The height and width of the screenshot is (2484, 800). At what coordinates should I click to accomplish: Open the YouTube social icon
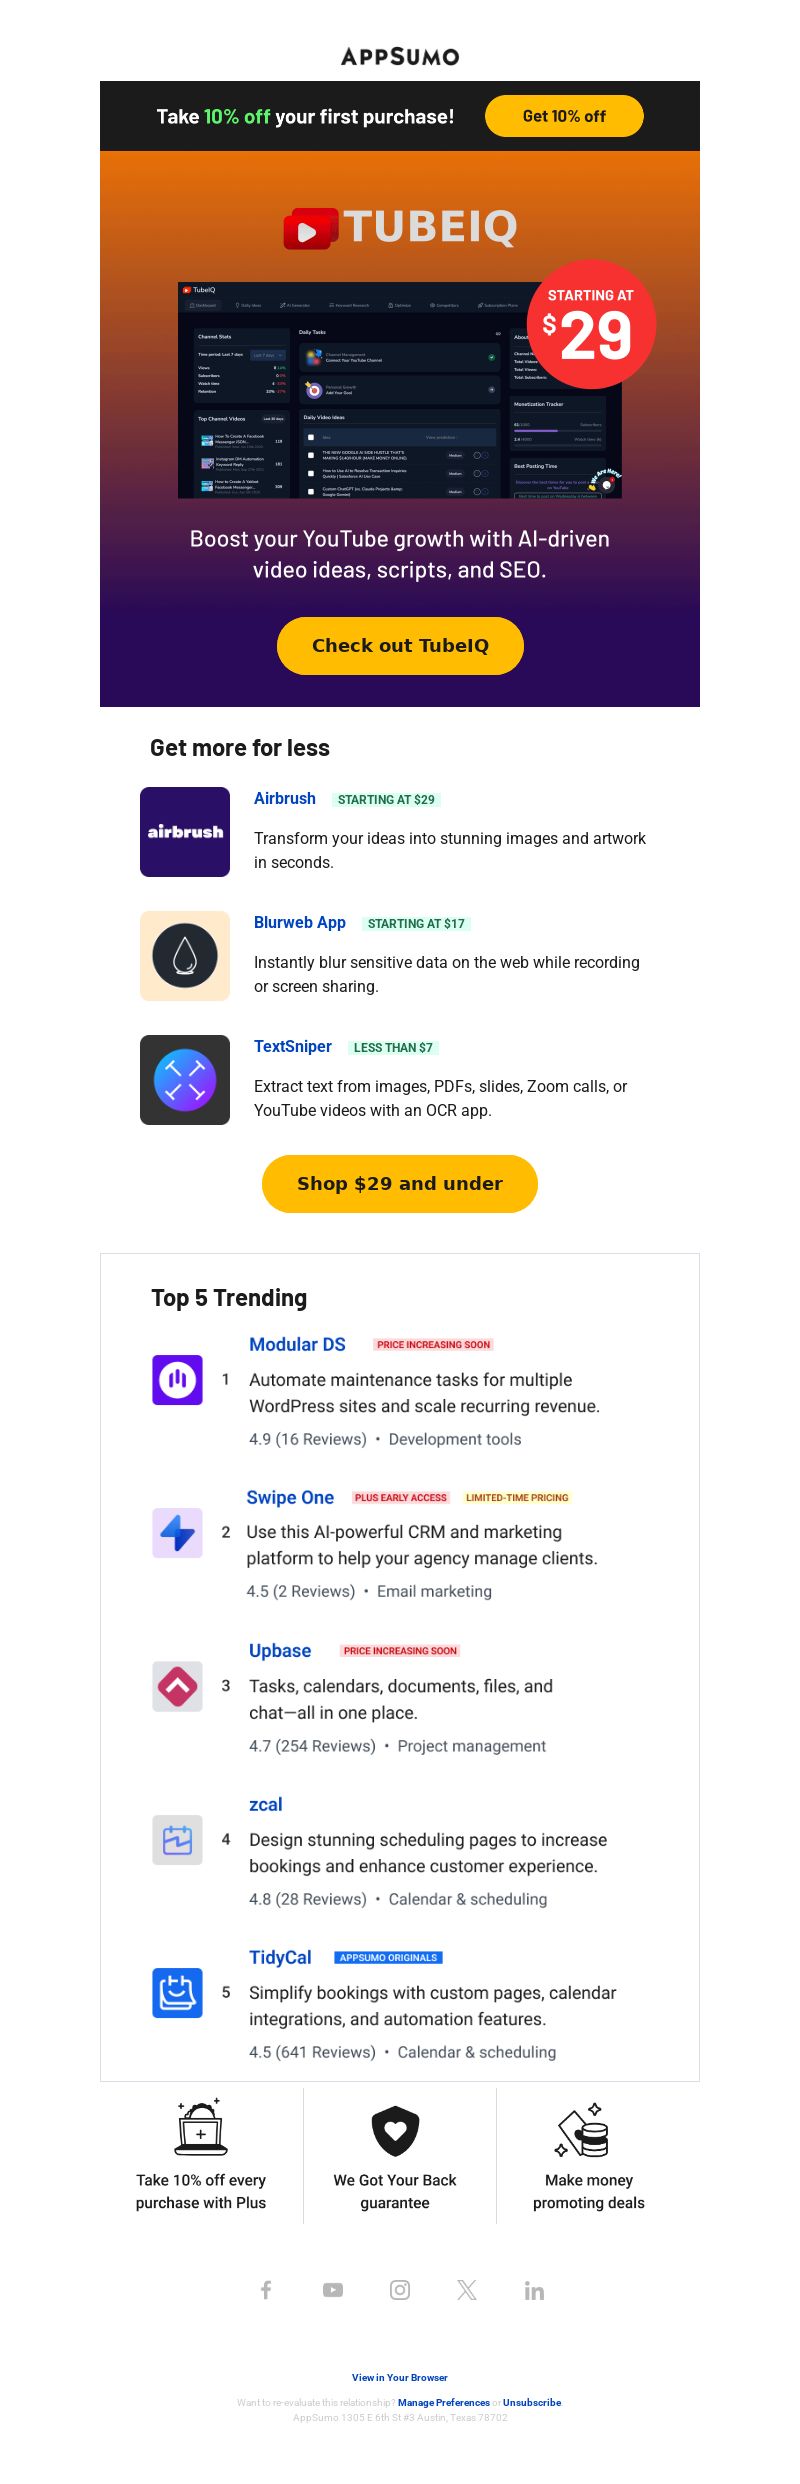coord(333,2290)
